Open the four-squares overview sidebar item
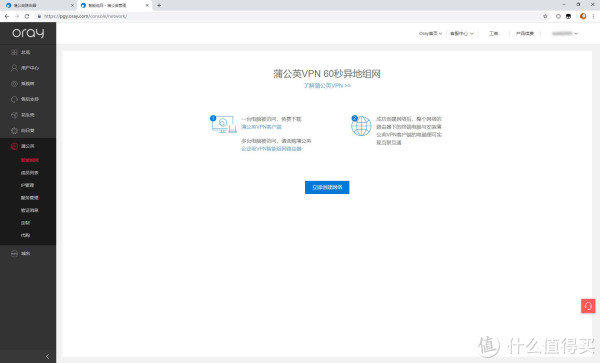This screenshot has height=363, width=600. coord(14,52)
